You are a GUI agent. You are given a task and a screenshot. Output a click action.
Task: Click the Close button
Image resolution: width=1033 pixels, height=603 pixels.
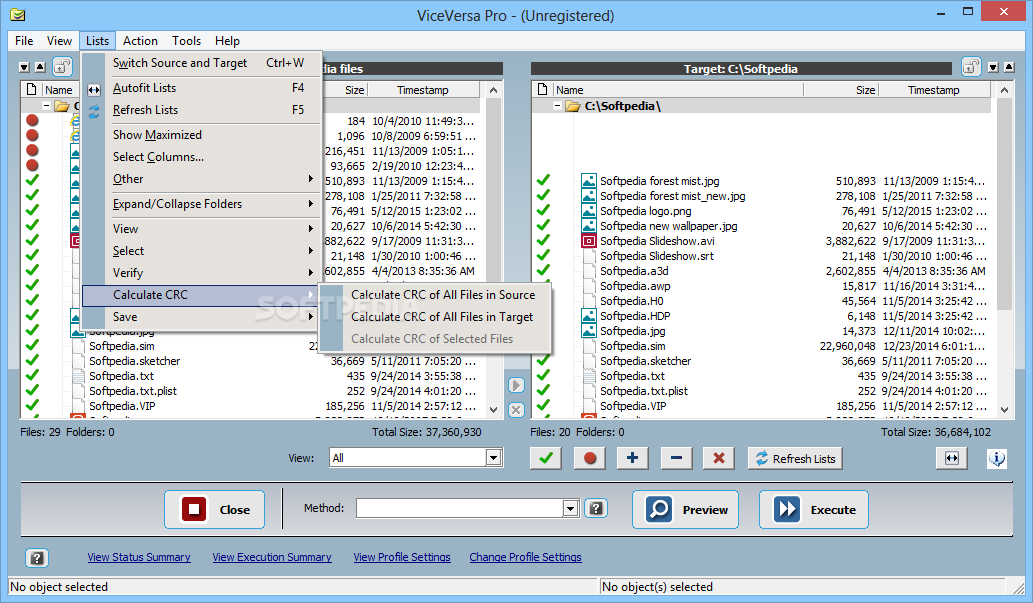214,509
